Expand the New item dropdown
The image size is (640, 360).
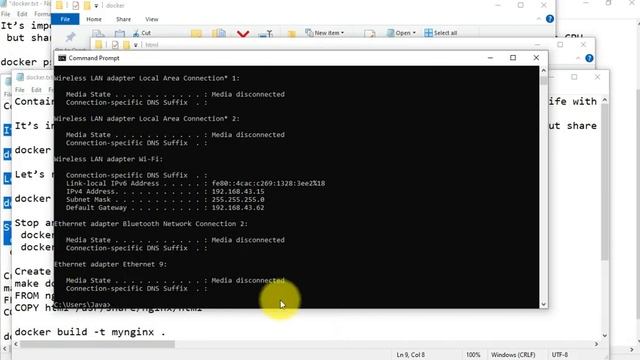point(325,33)
